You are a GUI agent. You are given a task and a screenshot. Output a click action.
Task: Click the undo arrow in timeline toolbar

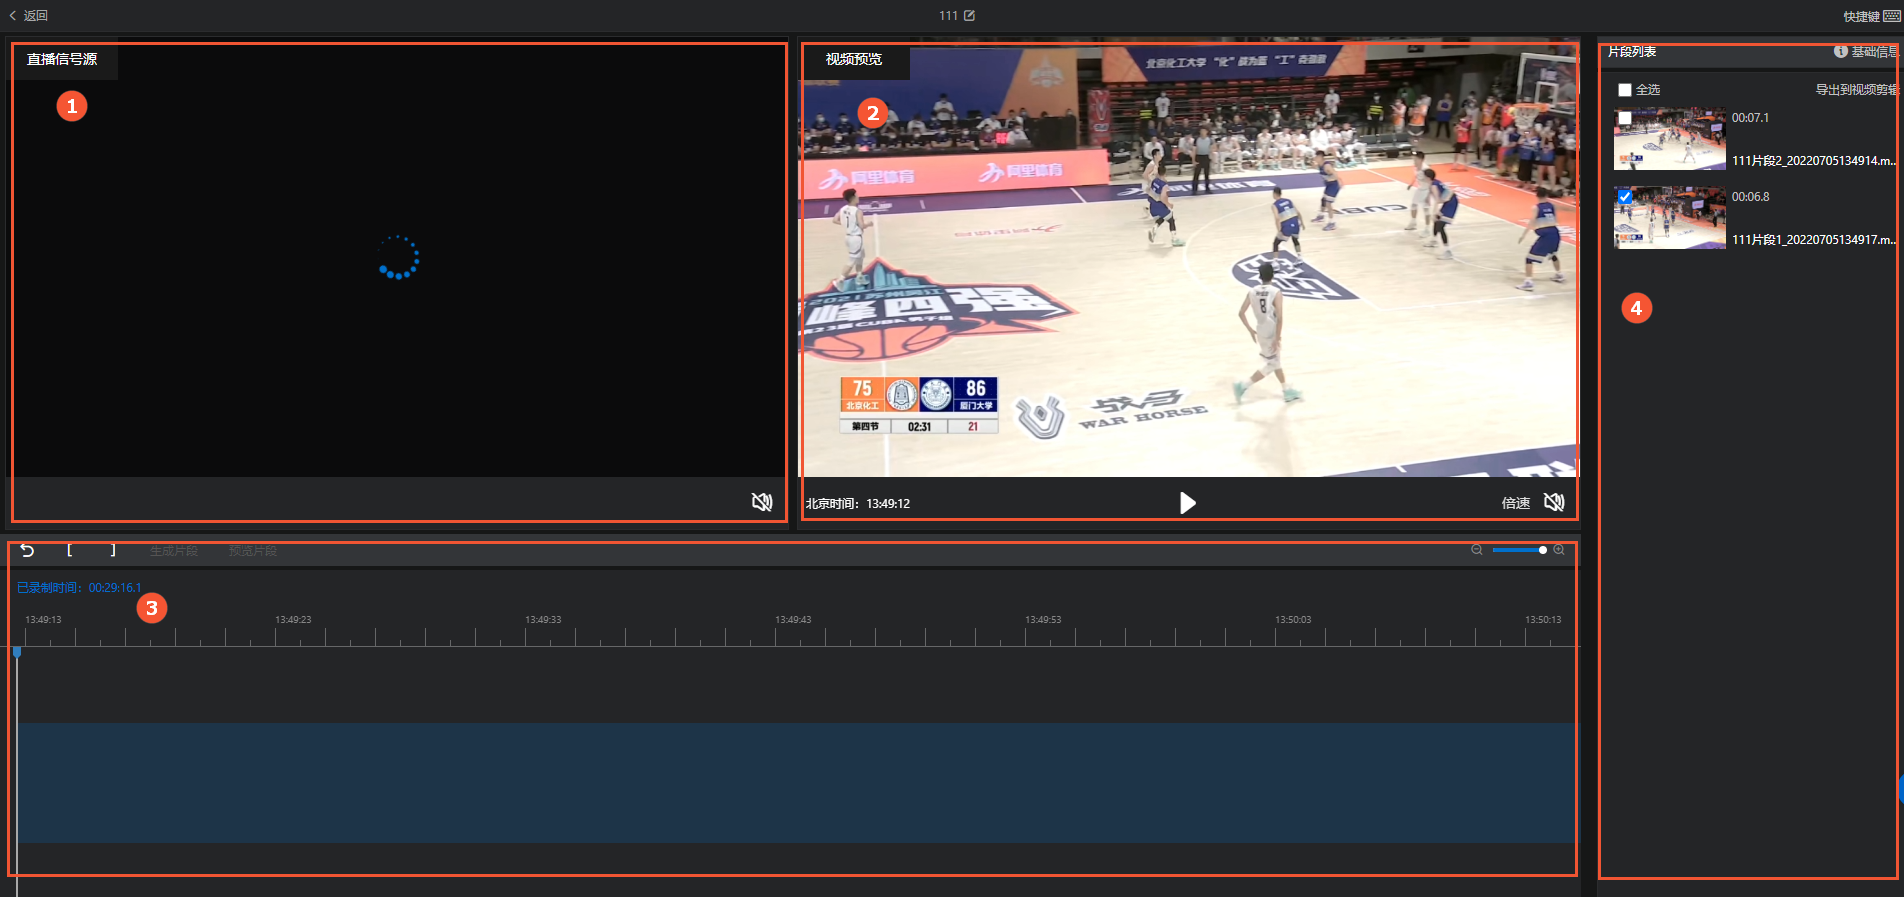(27, 551)
